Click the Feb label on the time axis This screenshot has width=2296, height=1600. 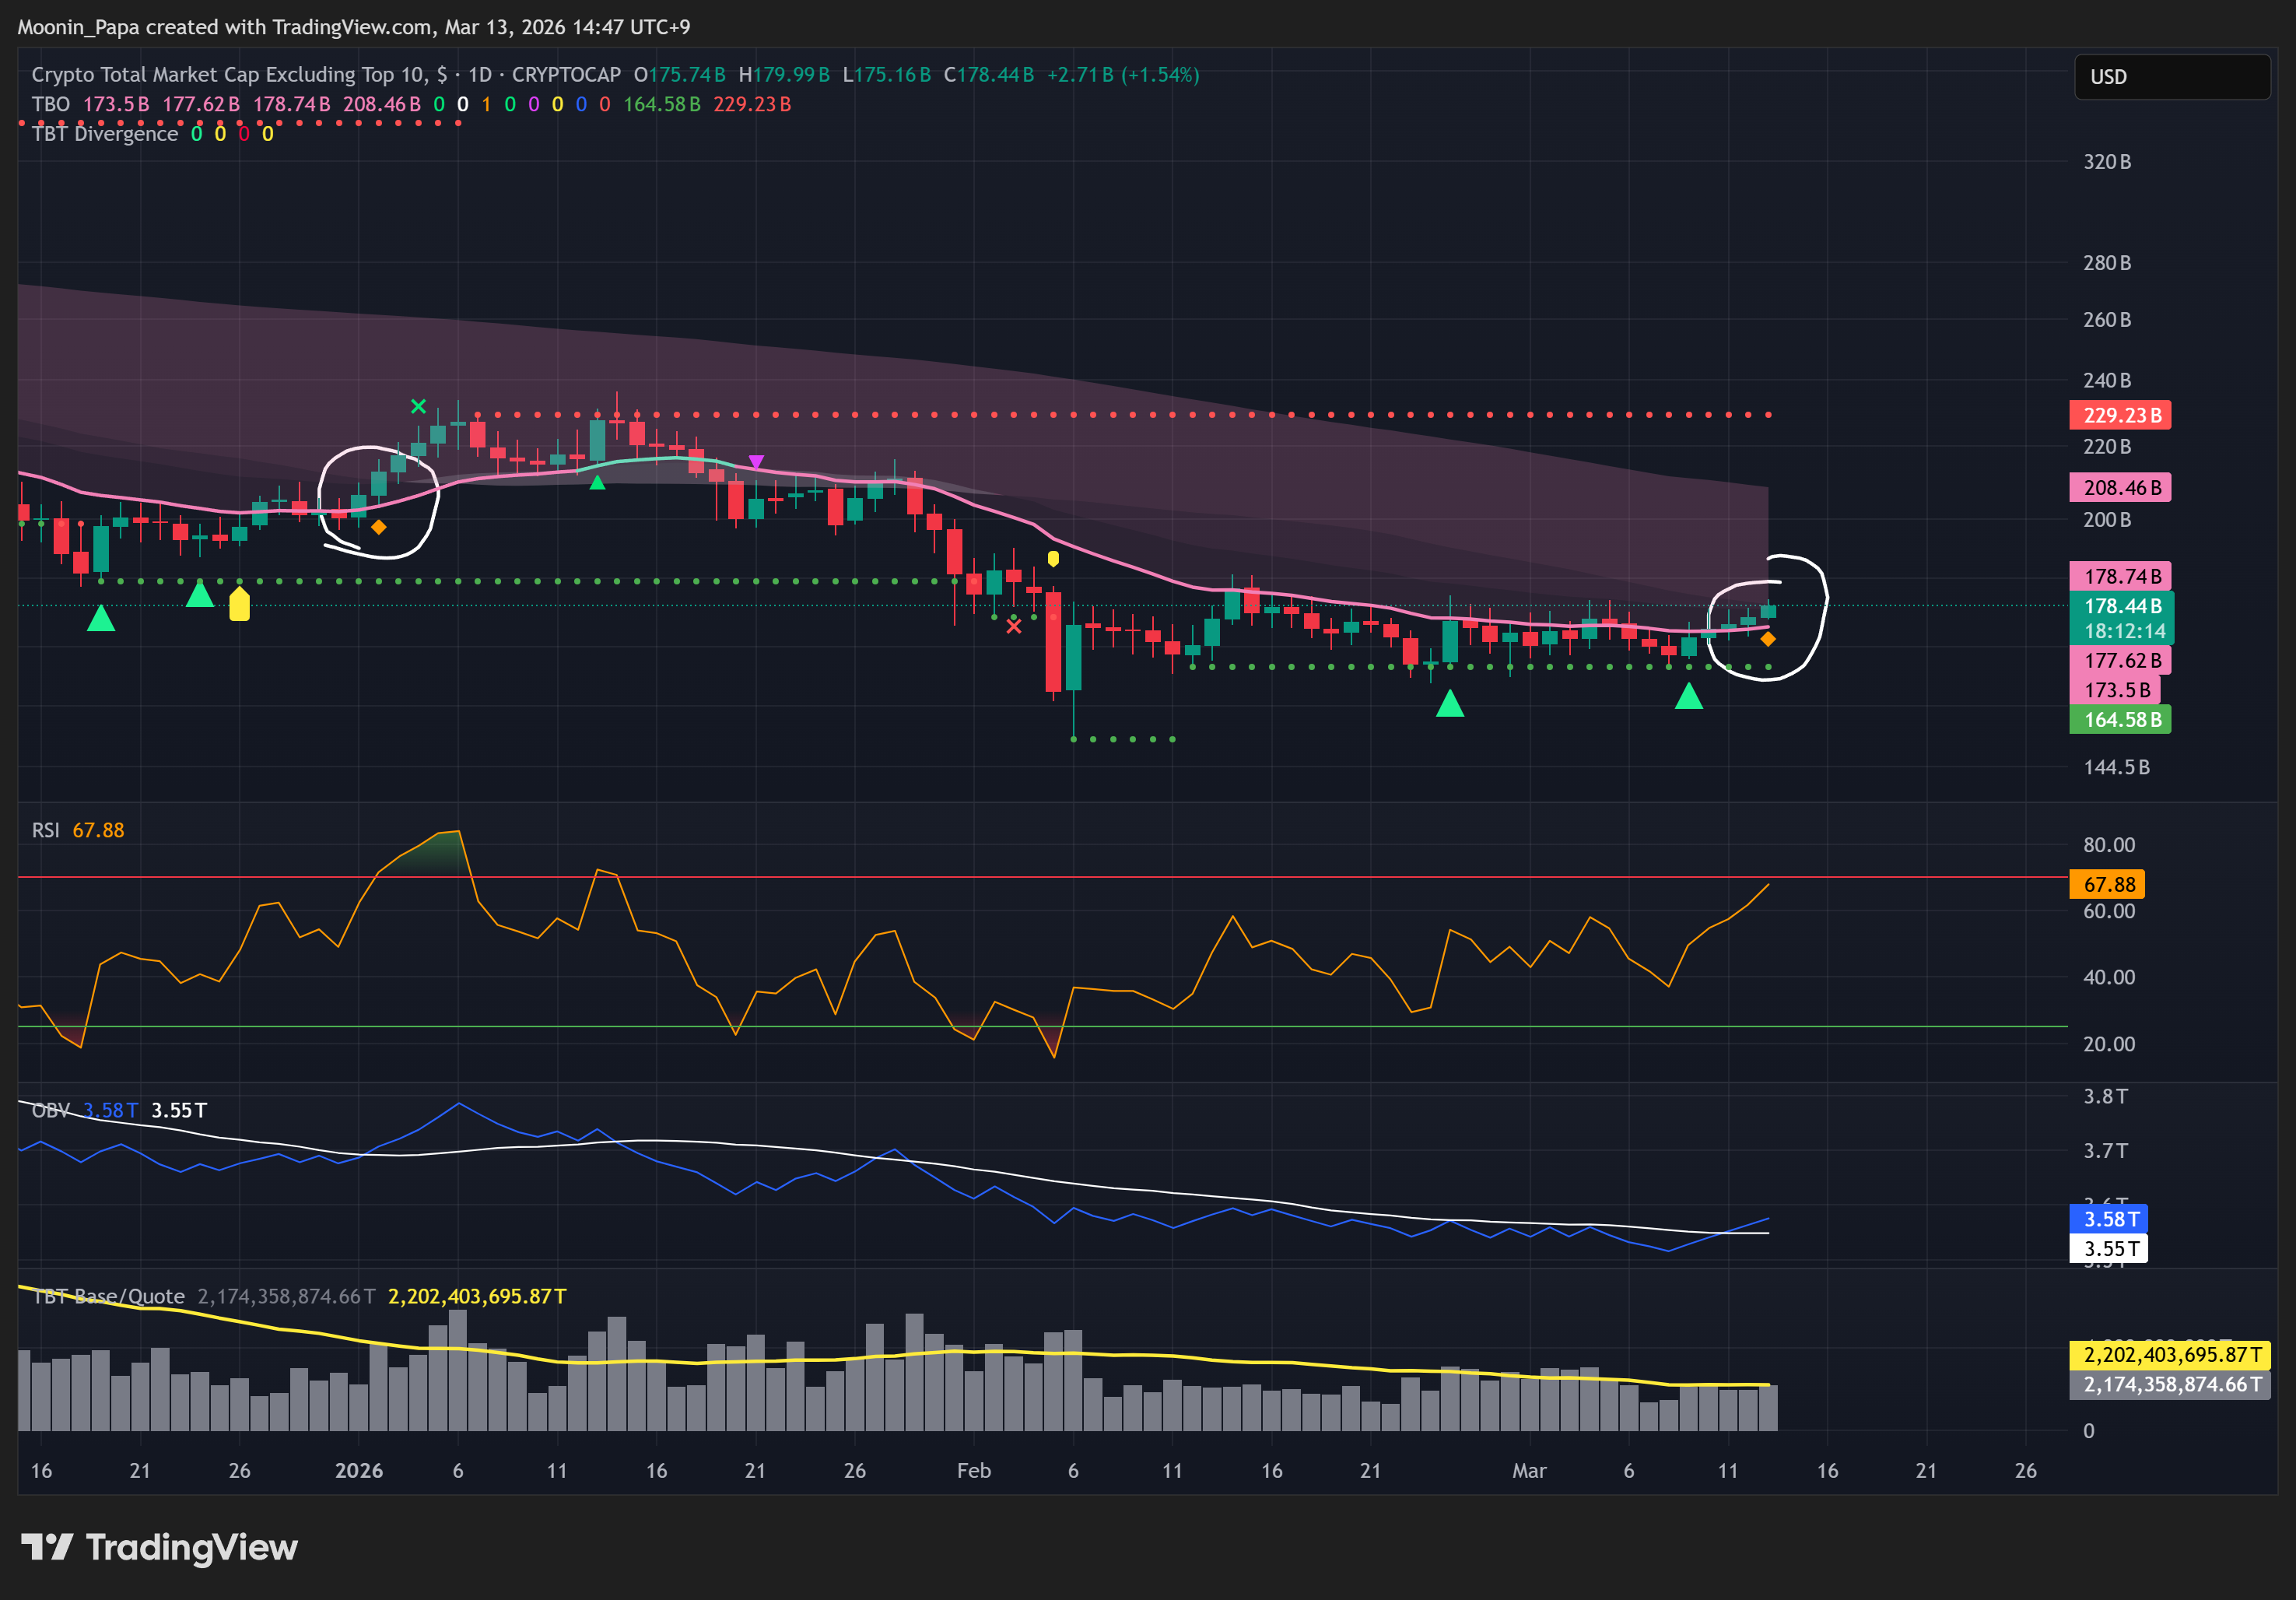(973, 1470)
